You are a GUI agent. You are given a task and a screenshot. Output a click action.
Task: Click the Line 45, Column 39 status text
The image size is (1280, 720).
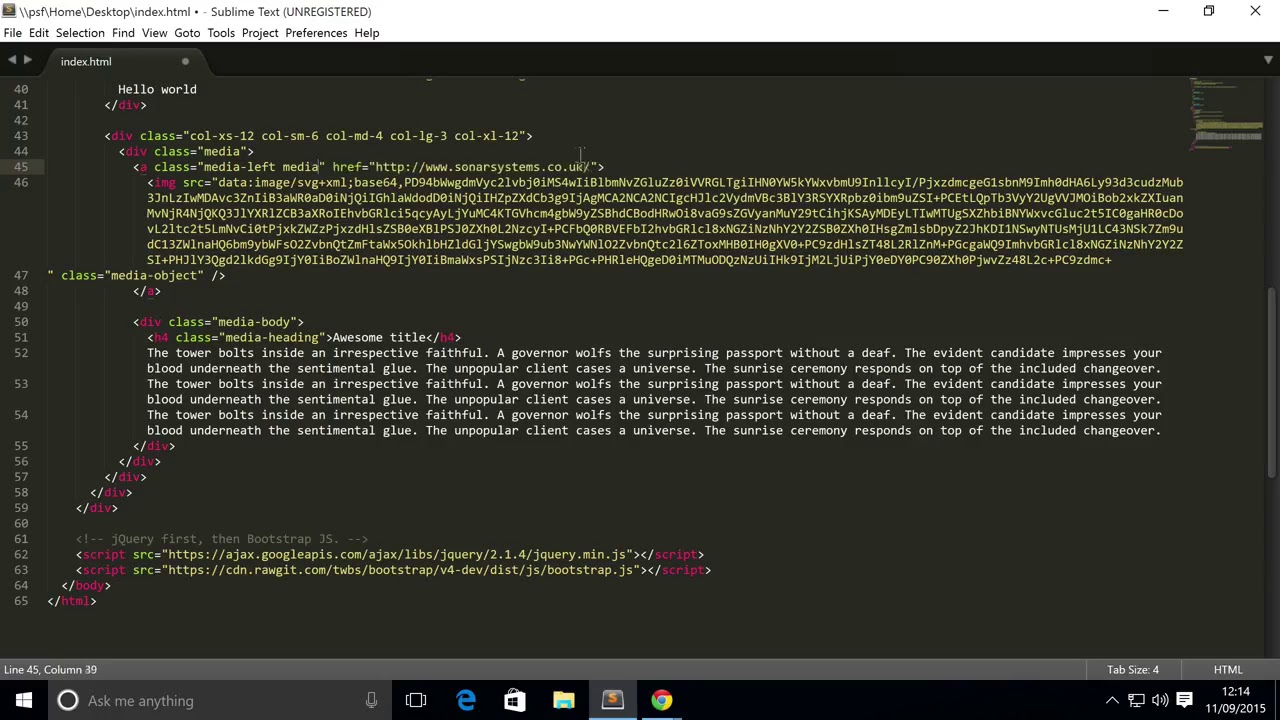(x=50, y=670)
